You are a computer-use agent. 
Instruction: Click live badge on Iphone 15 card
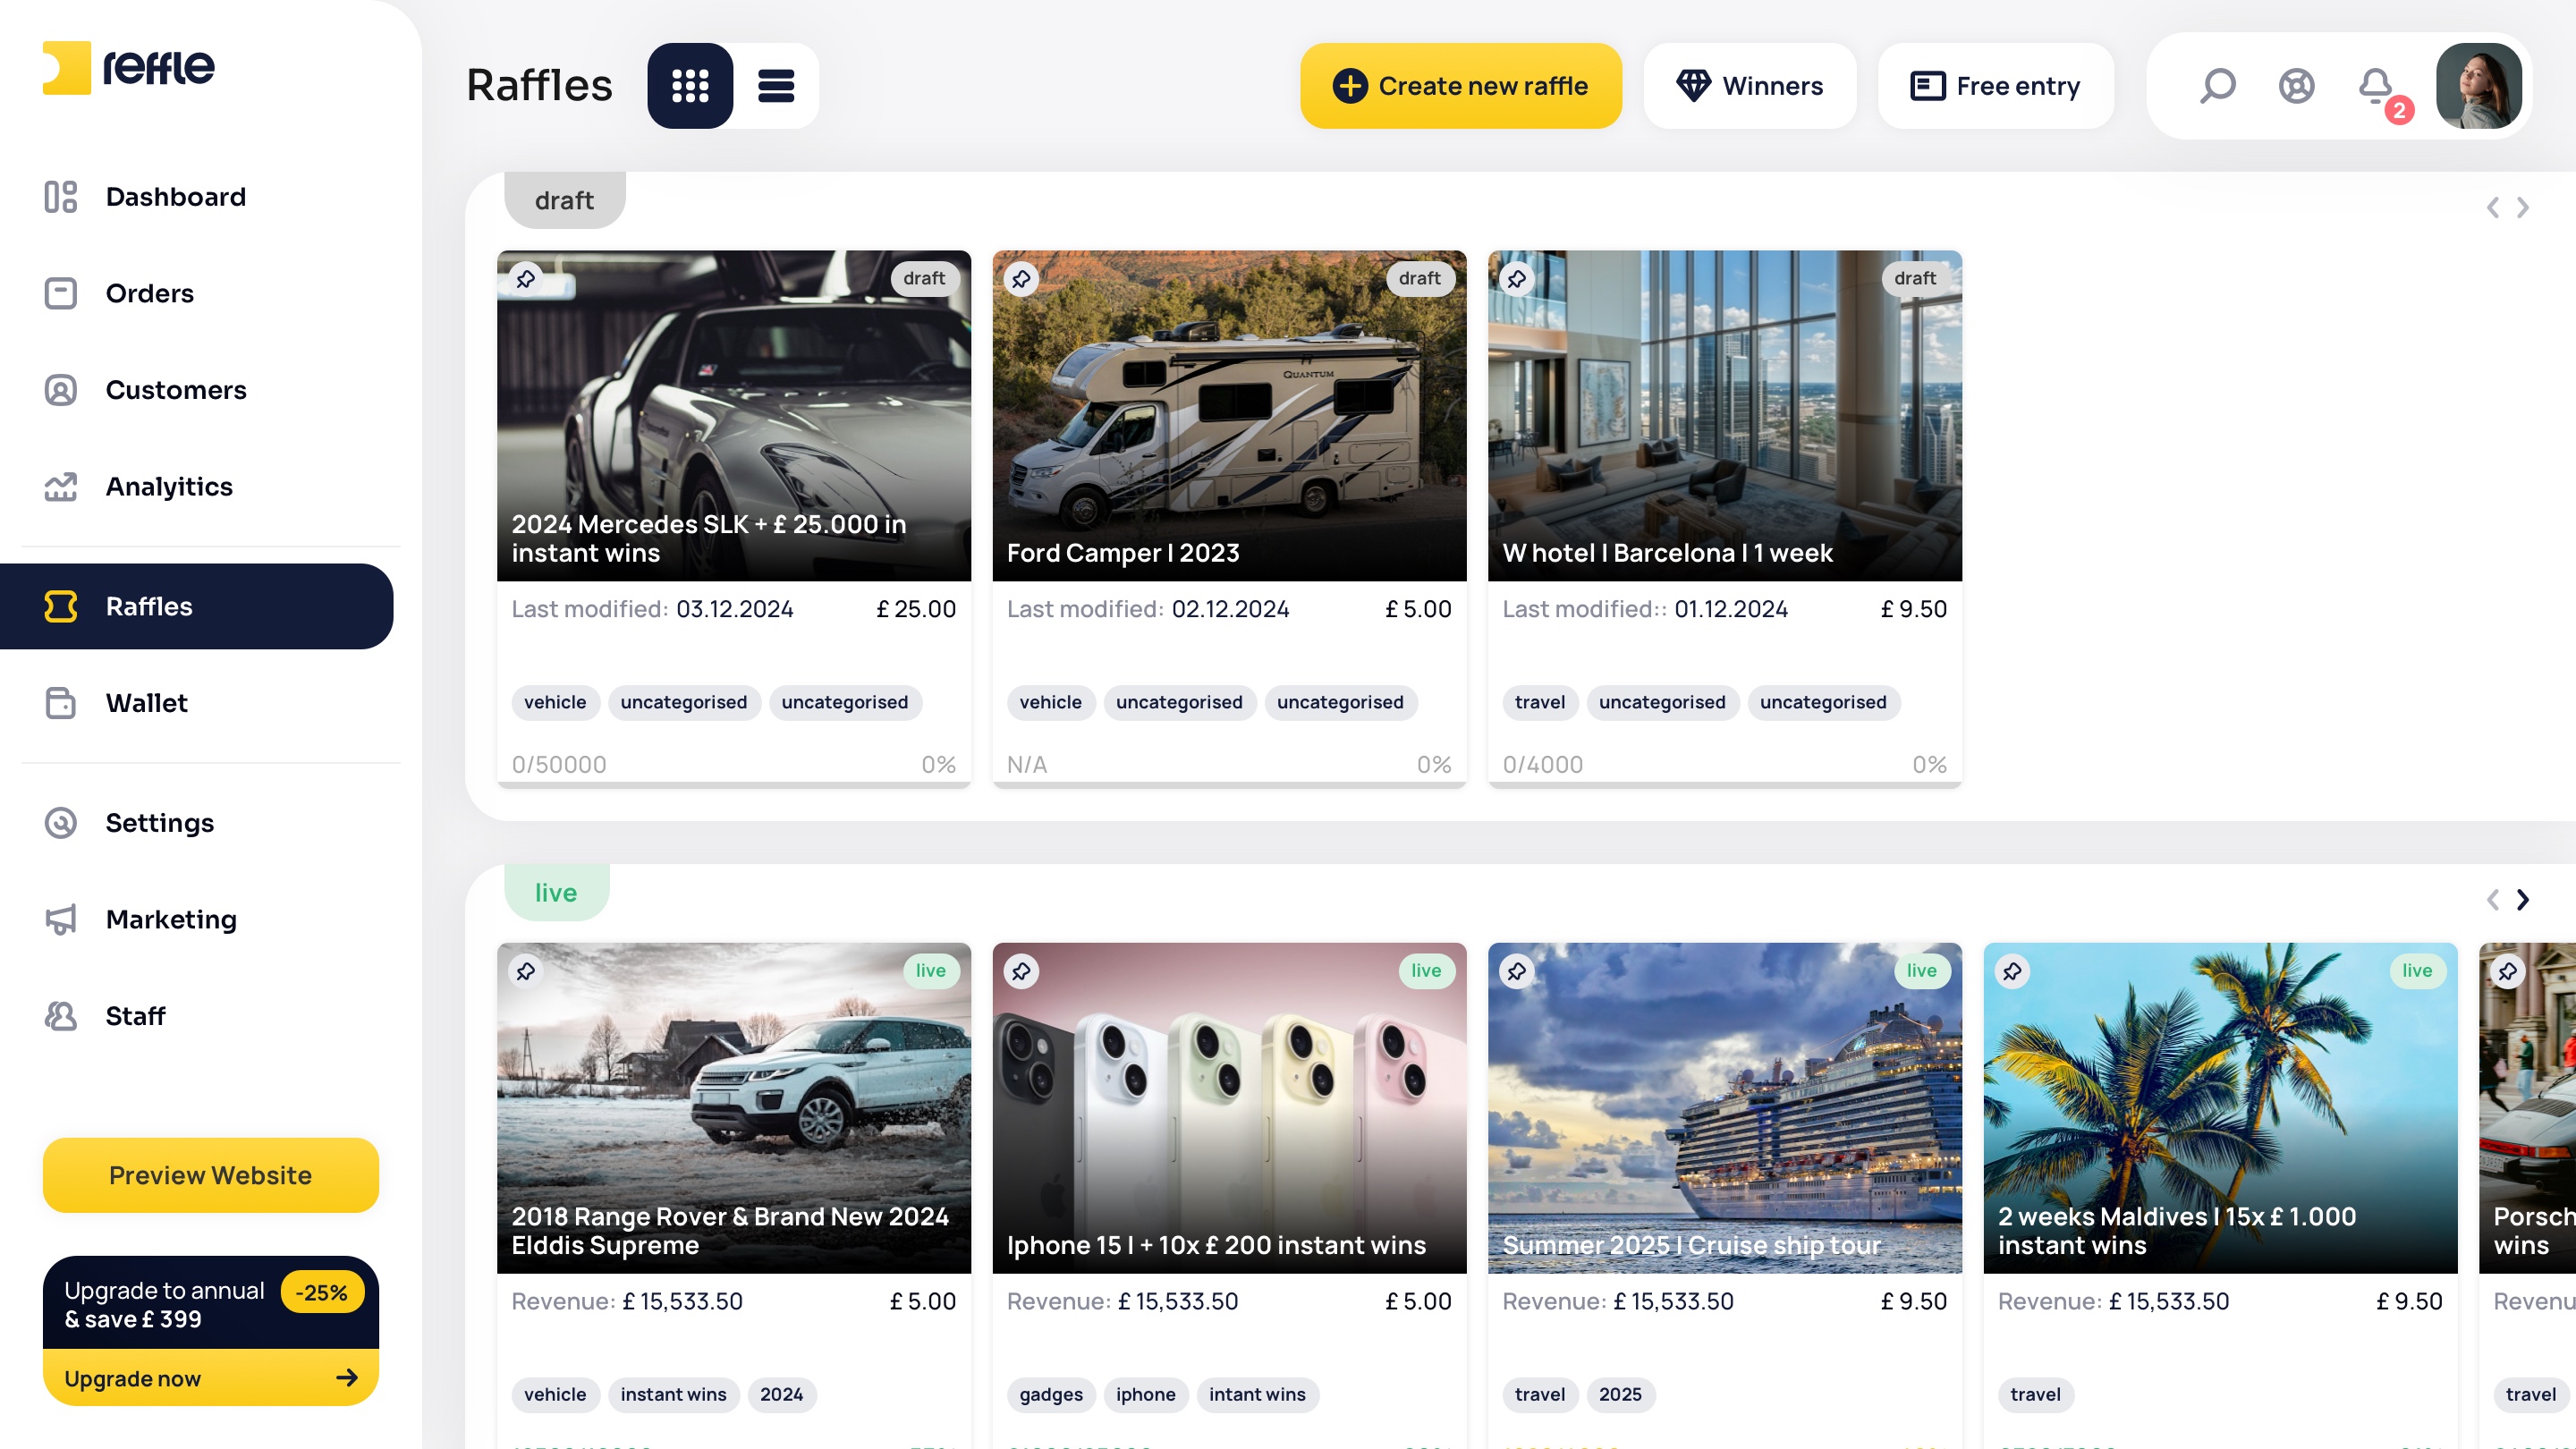click(x=1426, y=971)
